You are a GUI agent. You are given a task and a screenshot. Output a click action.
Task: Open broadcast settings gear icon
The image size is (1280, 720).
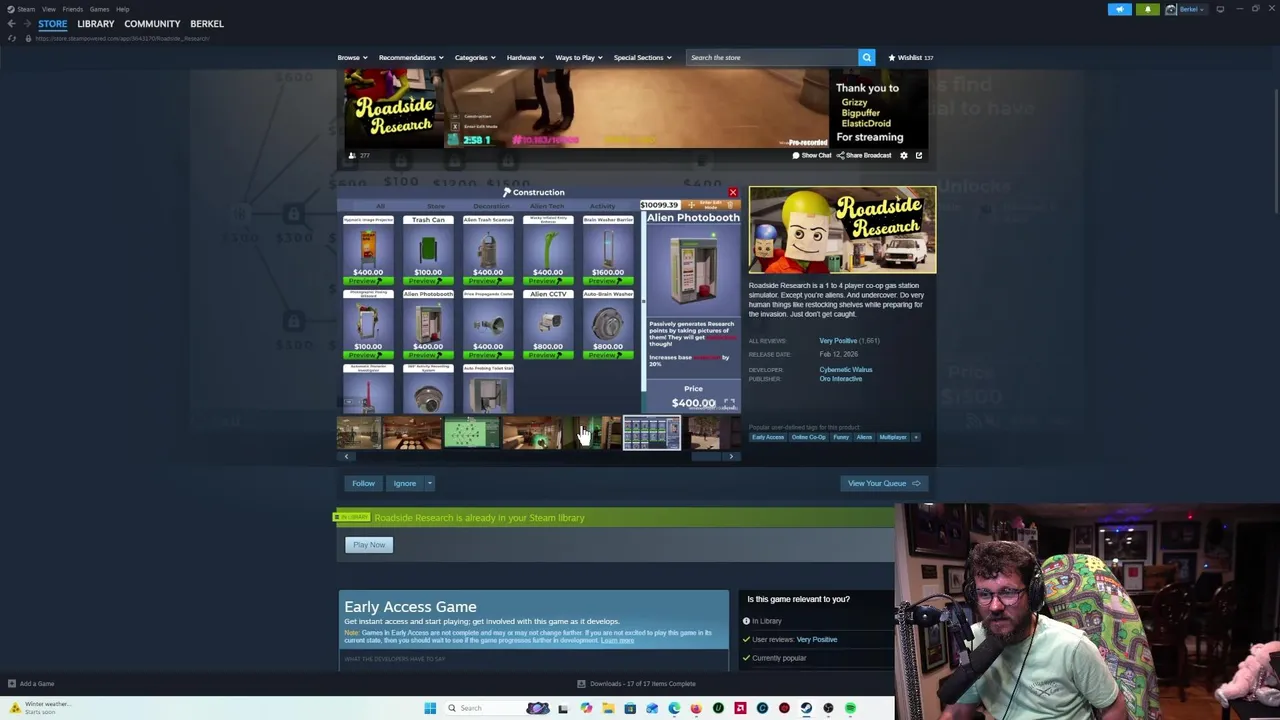[904, 156]
